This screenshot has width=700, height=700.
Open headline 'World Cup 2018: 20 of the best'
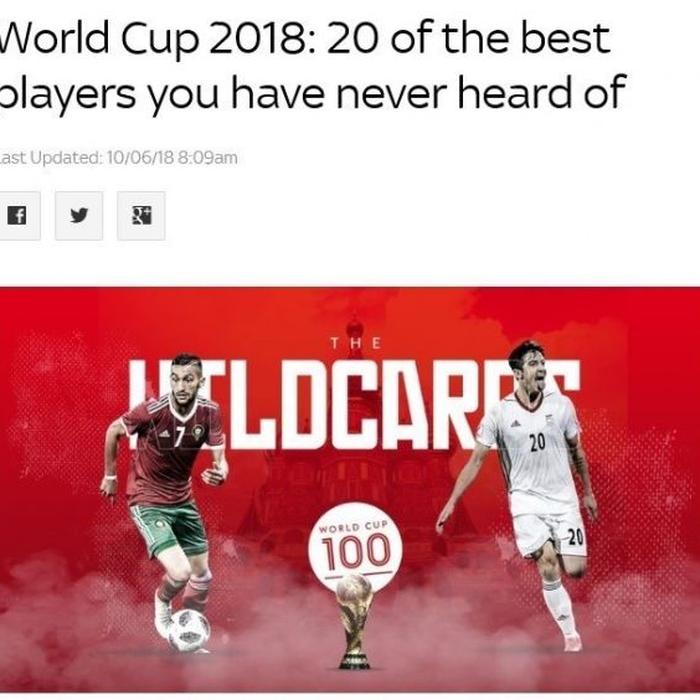304,38
